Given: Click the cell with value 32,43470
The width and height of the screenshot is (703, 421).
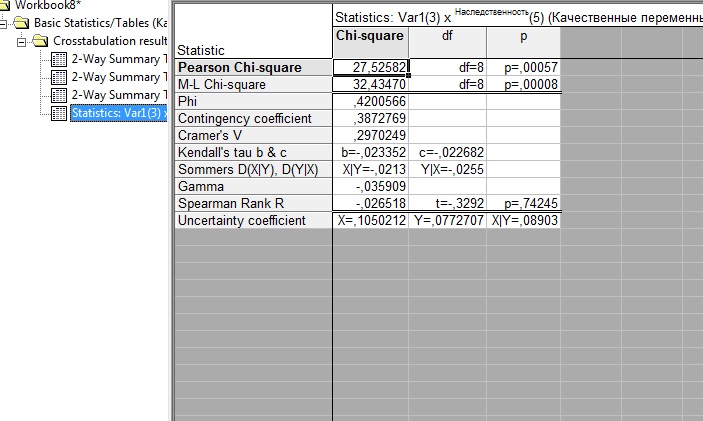Looking at the screenshot, I should coord(371,84).
